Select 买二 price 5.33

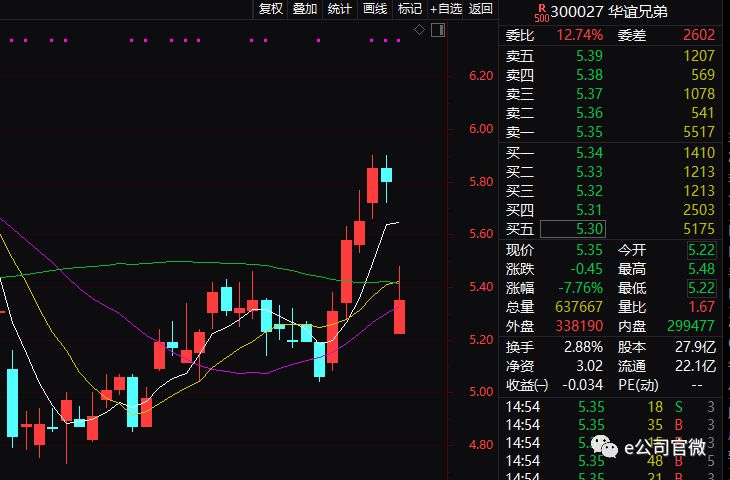coord(589,172)
